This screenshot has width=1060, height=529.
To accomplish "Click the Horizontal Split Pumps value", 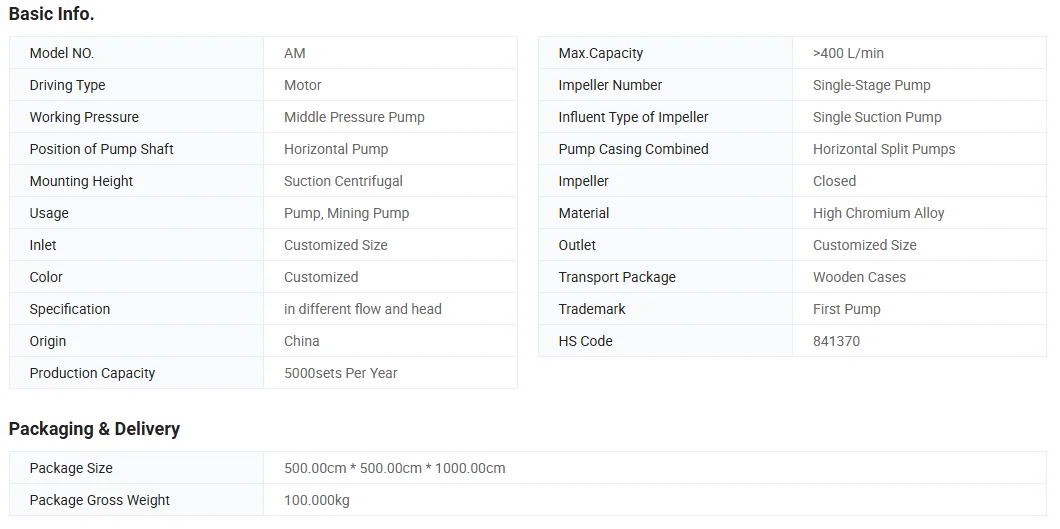I will [884, 149].
